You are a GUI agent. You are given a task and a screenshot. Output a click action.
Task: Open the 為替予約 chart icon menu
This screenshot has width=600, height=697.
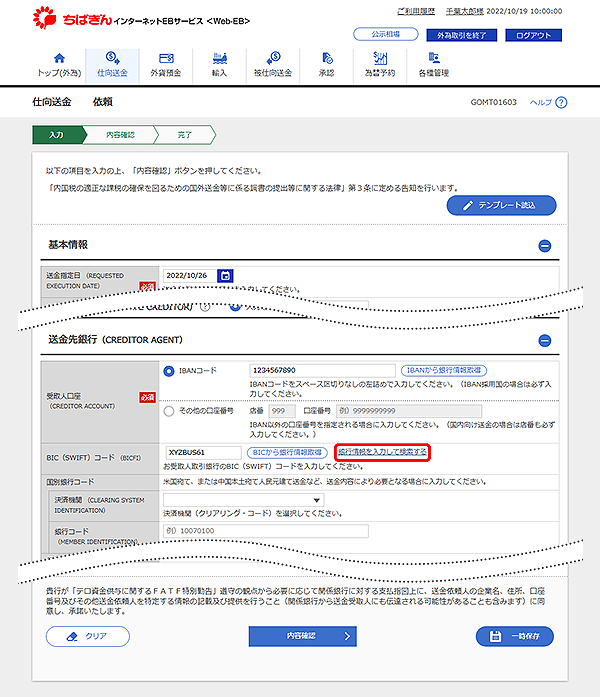click(380, 58)
